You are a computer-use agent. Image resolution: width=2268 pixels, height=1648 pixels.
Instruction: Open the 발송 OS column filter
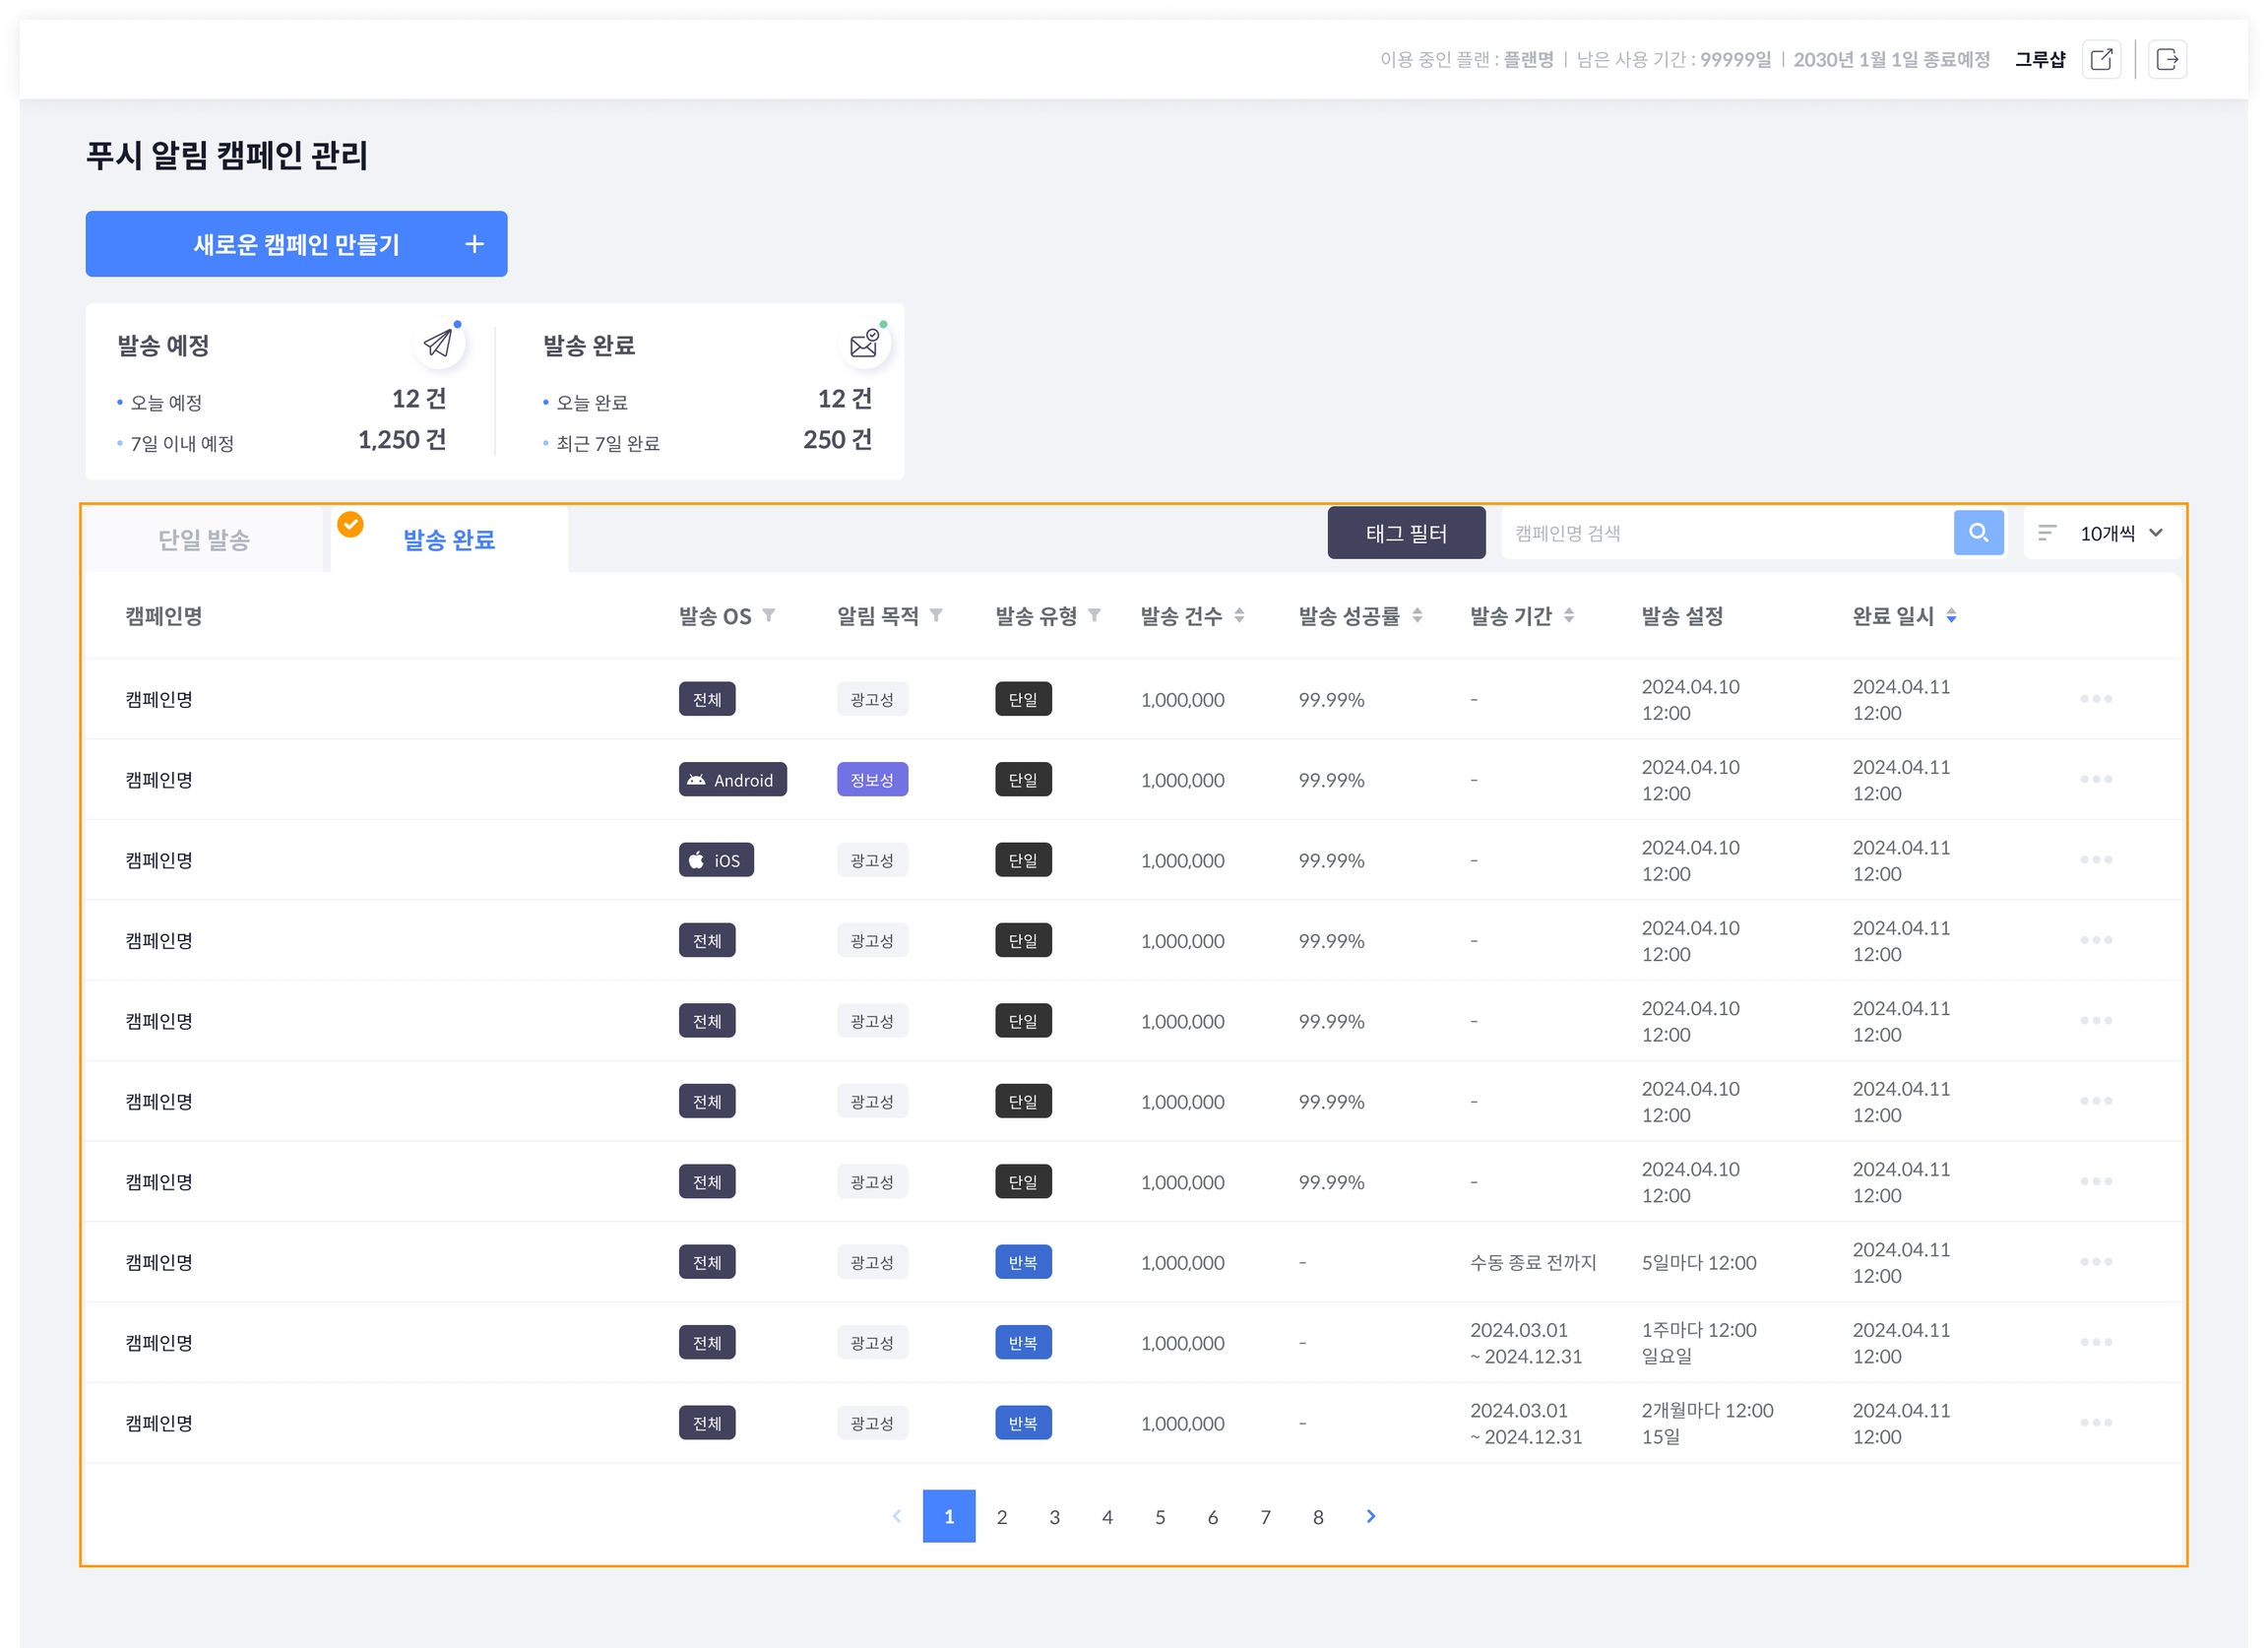coord(769,615)
